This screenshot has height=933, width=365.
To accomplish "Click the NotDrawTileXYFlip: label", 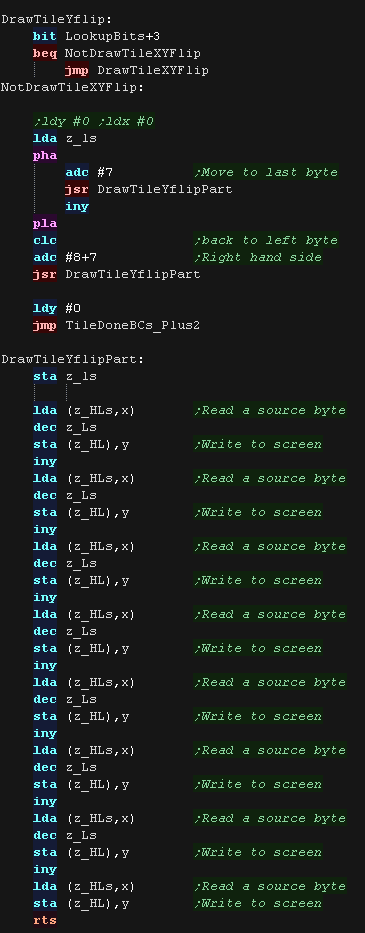I will 72,87.
